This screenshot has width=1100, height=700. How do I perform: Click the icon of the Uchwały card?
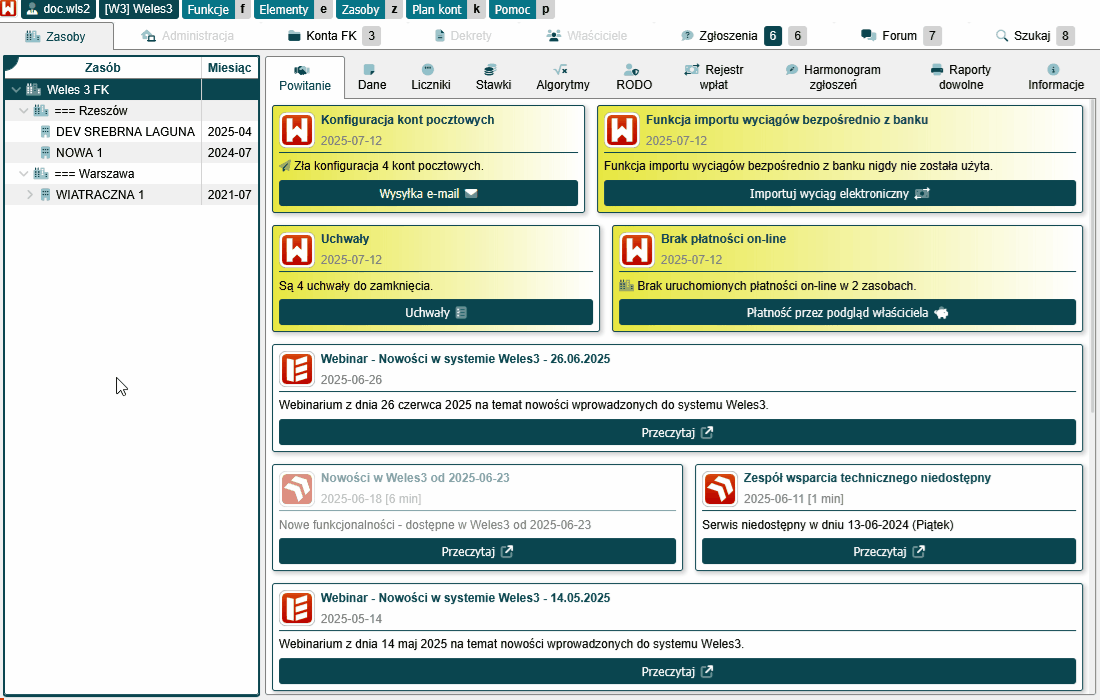[x=297, y=250]
